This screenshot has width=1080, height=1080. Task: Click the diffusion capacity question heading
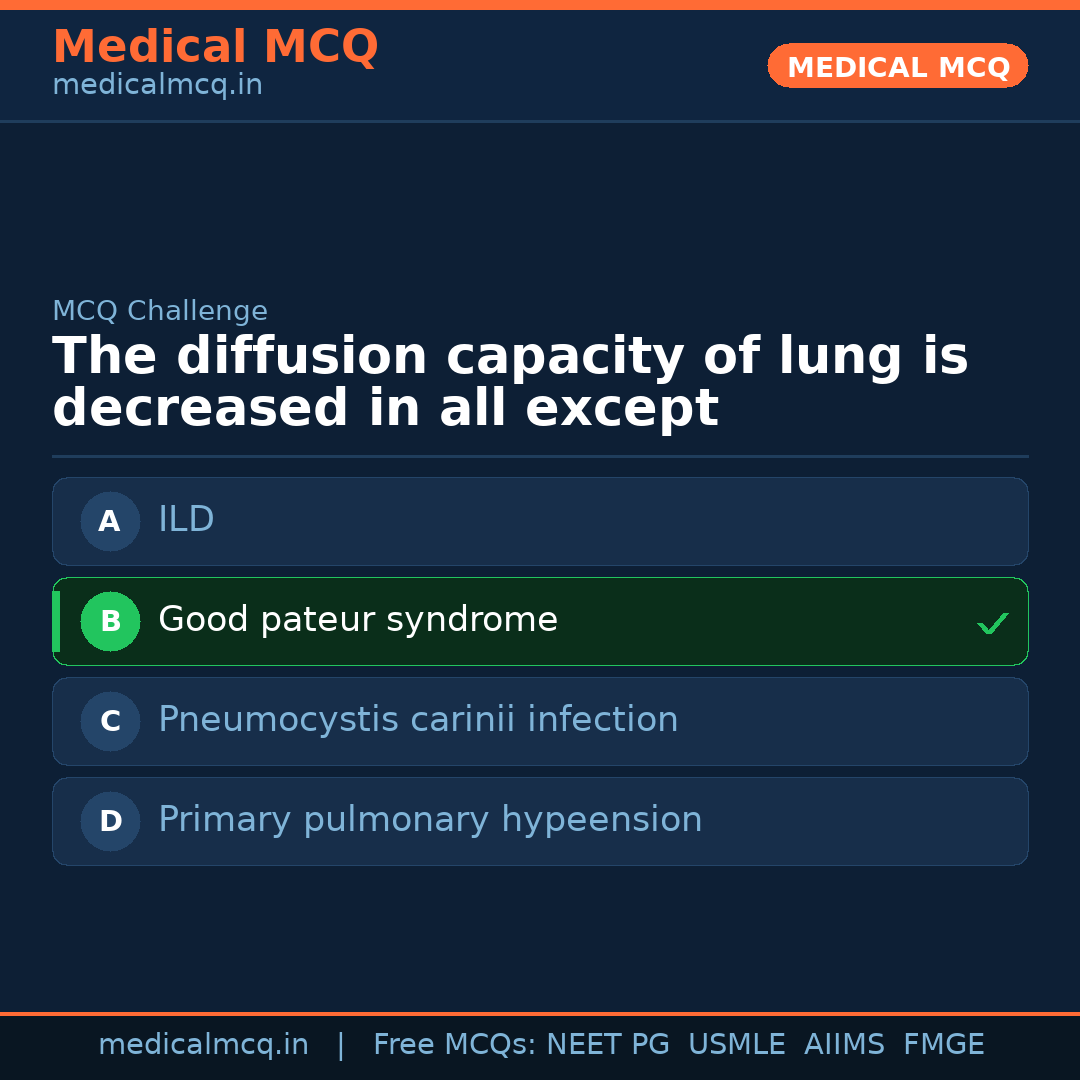pos(510,382)
